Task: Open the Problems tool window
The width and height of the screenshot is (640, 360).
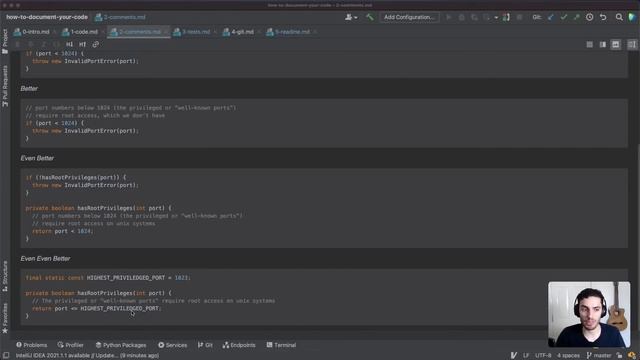Action: coord(31,345)
